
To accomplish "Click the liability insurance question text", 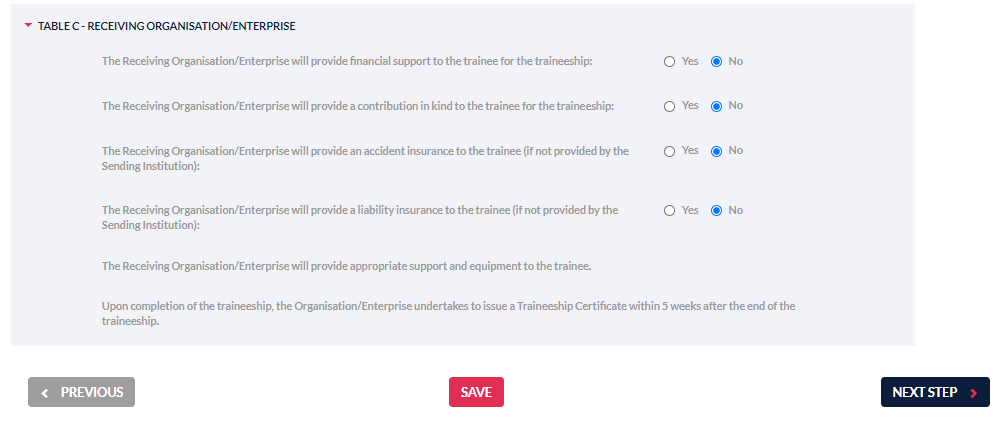I will pyautogui.click(x=360, y=217).
